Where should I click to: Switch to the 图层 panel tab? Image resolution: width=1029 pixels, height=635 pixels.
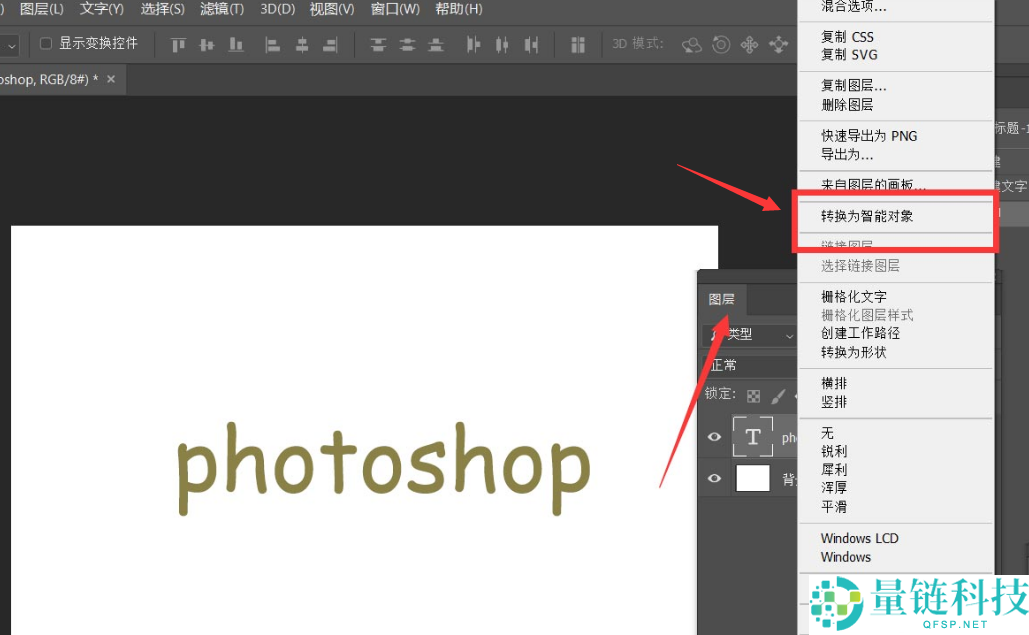pyautogui.click(x=721, y=299)
